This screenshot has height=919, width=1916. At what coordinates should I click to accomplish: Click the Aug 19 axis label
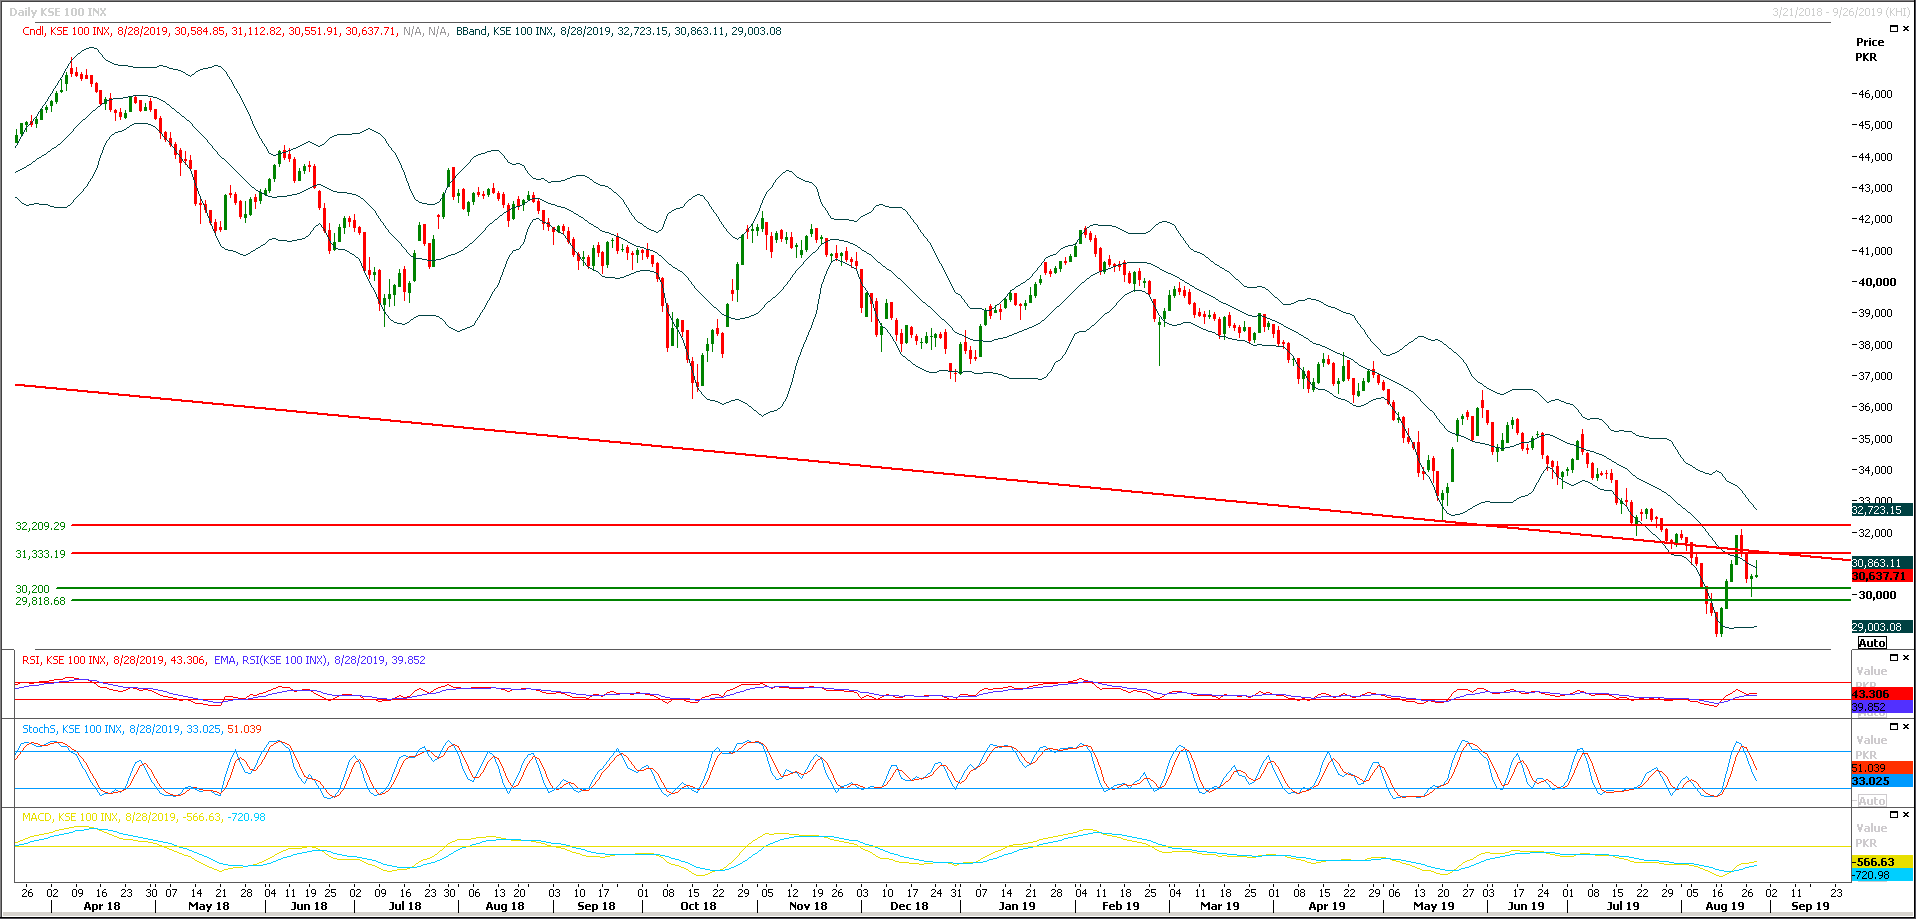pos(1725,905)
